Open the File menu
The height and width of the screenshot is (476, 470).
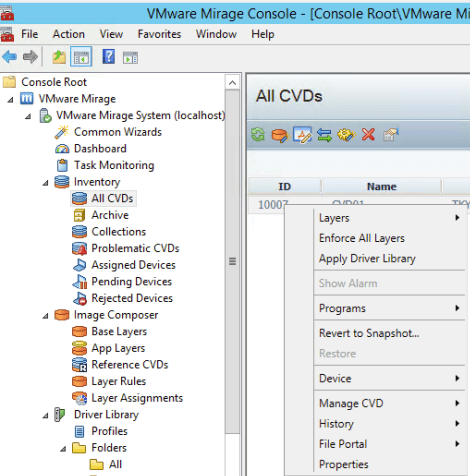29,34
